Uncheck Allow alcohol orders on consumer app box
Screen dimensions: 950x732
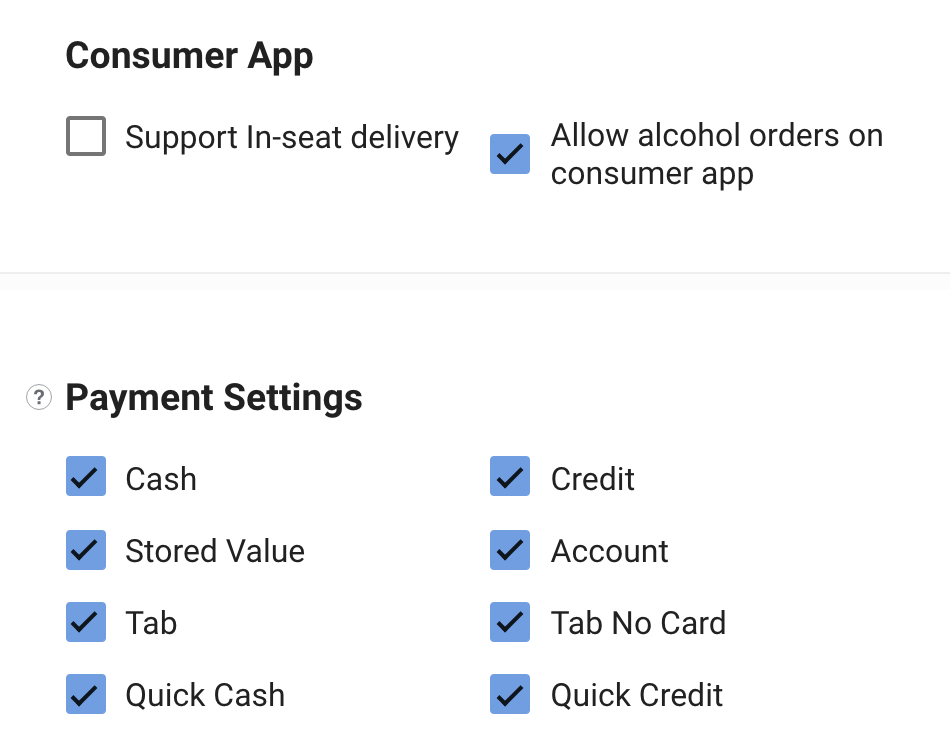510,154
